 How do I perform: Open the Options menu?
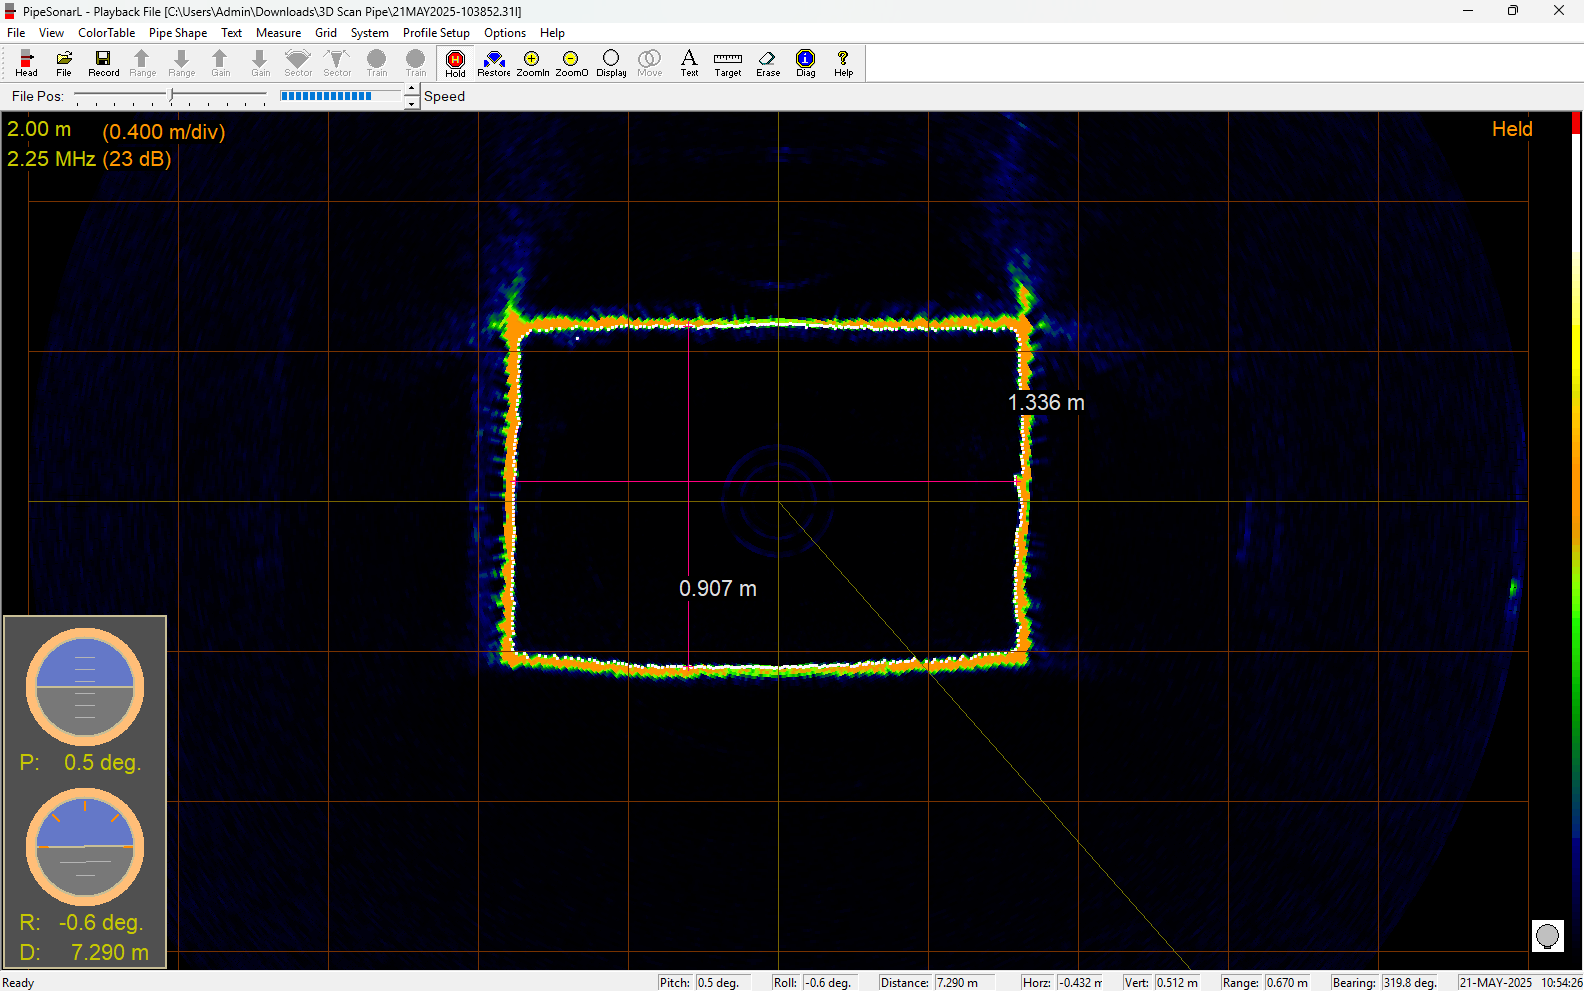pos(505,33)
